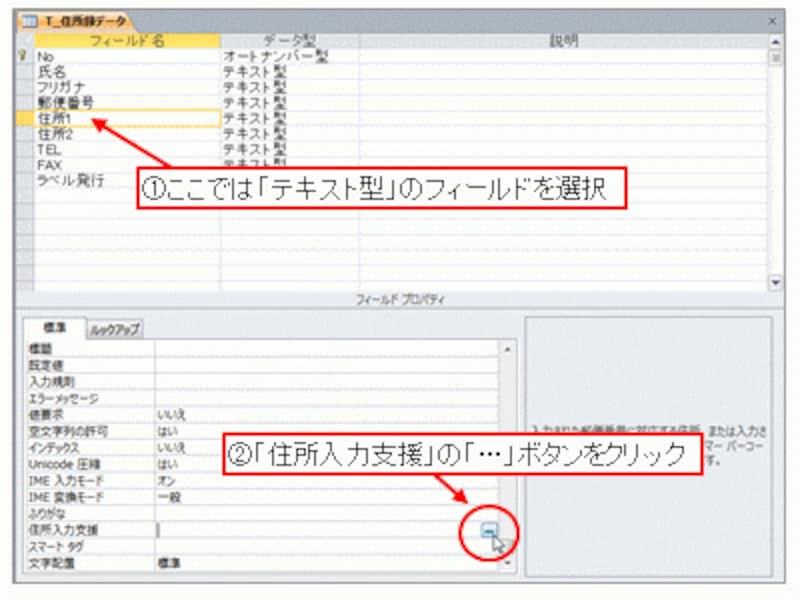
Task: Select the No field name cell
Action: coord(127,56)
